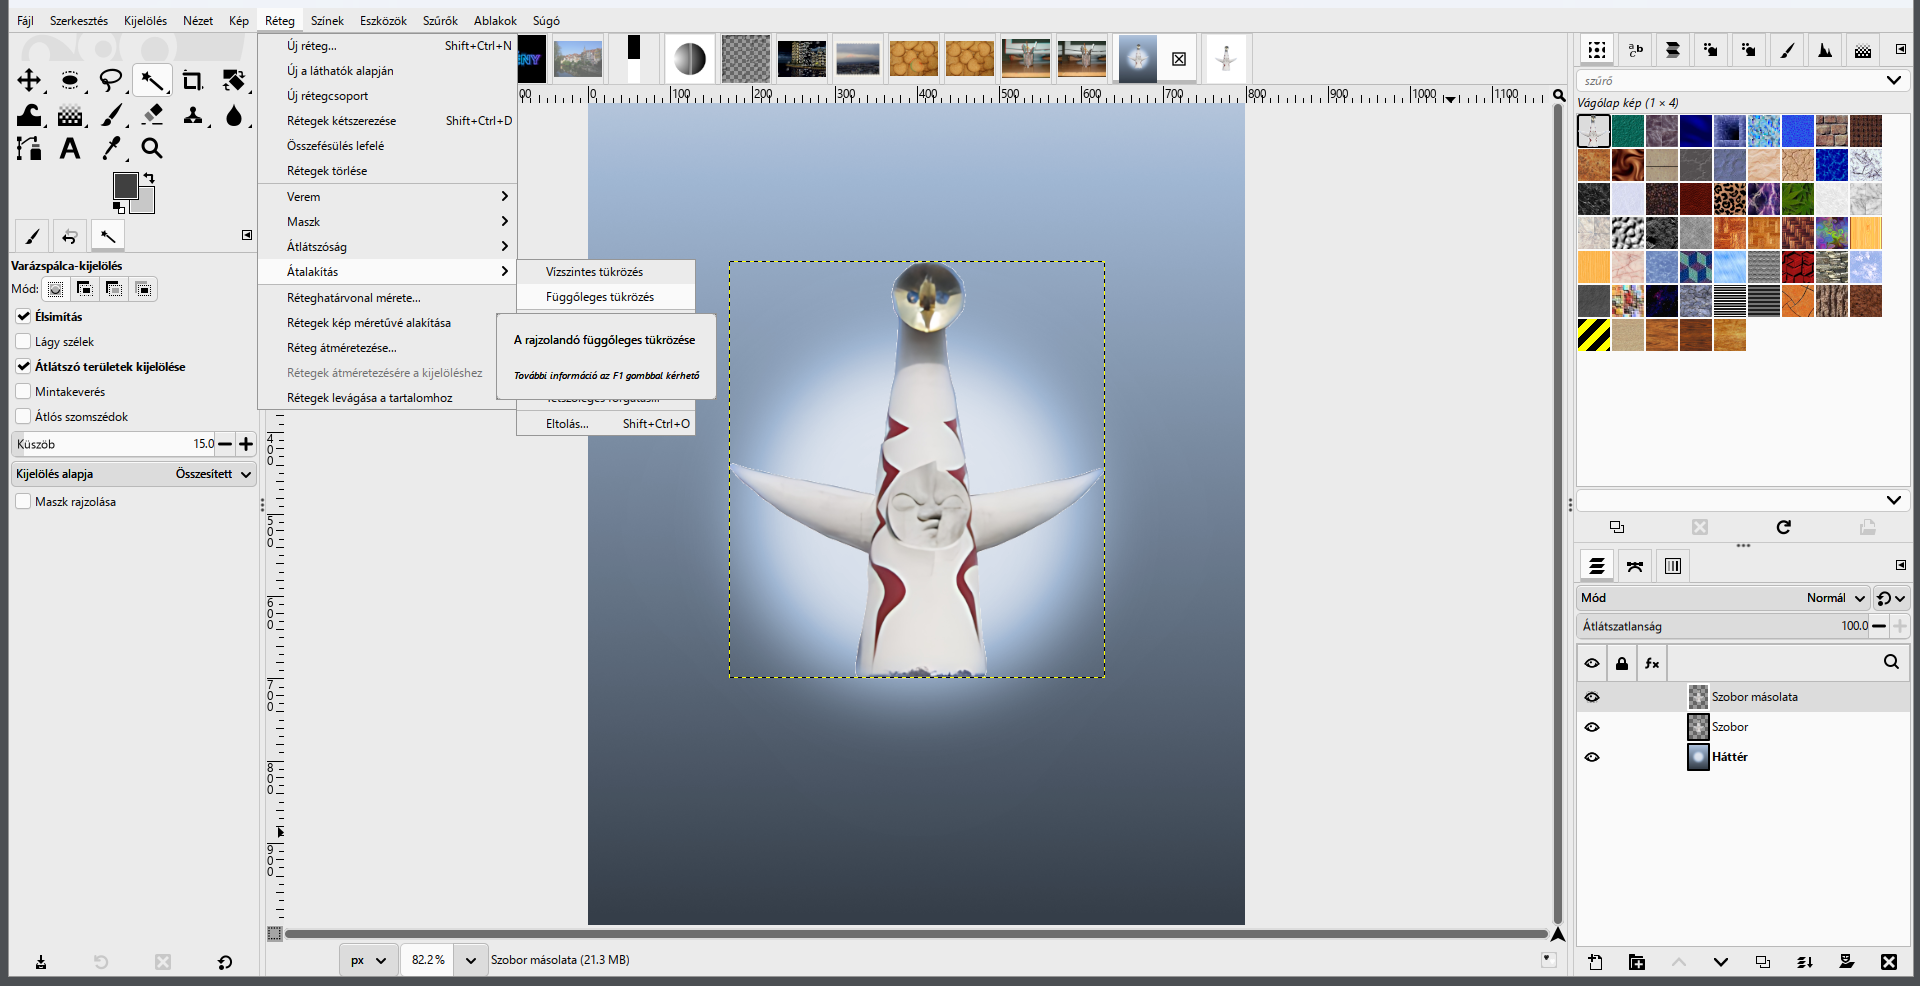Image resolution: width=1920 pixels, height=986 pixels.
Task: Enable the Lágy szélek checkbox
Action: click(x=23, y=341)
